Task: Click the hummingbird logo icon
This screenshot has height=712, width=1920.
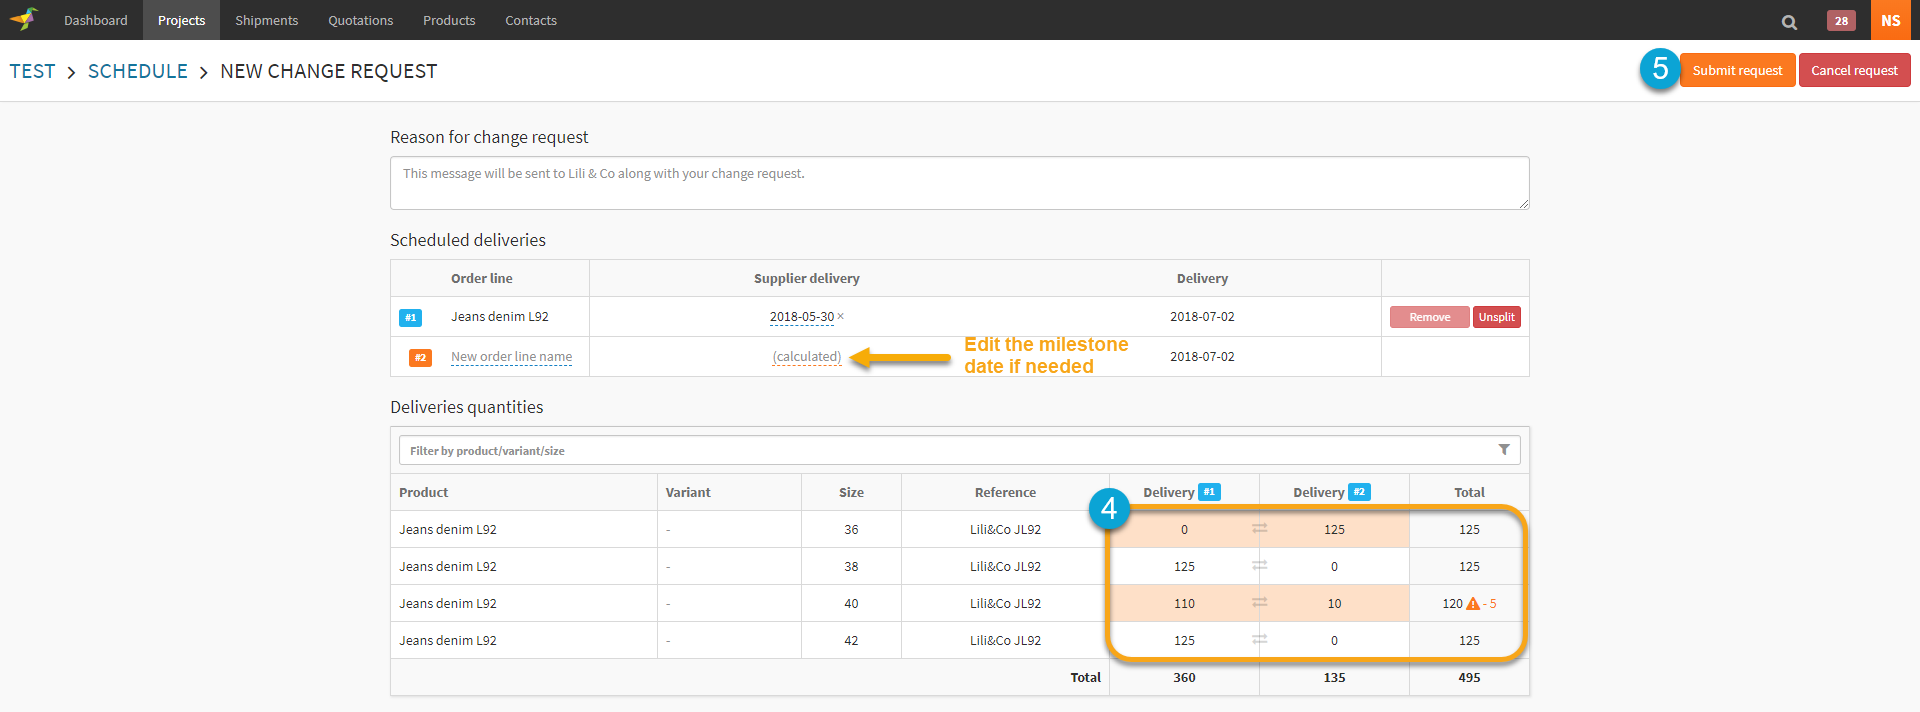Action: (24, 19)
